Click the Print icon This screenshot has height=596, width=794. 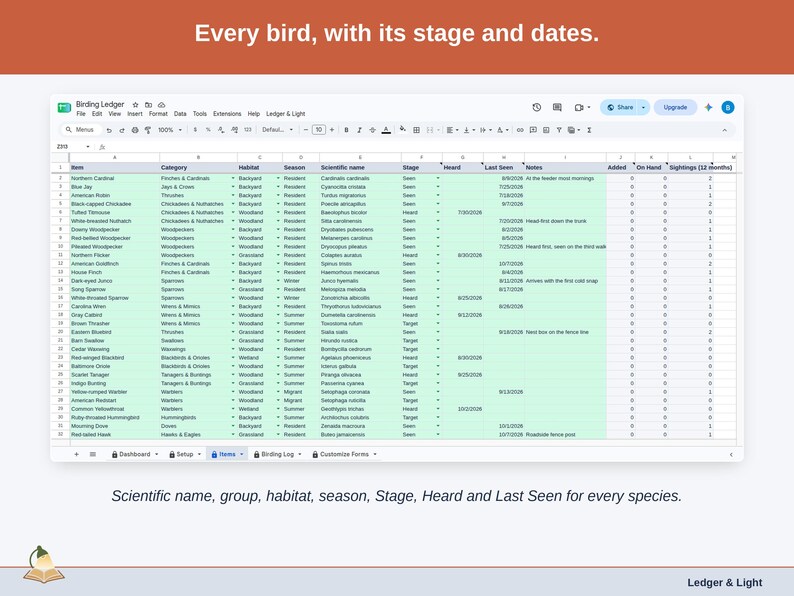(135, 130)
